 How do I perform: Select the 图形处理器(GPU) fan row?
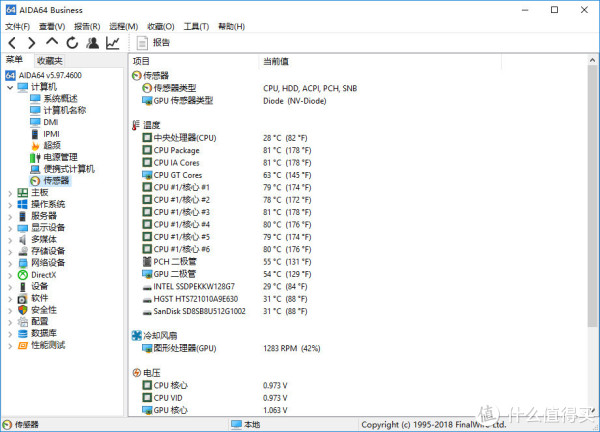231,349
